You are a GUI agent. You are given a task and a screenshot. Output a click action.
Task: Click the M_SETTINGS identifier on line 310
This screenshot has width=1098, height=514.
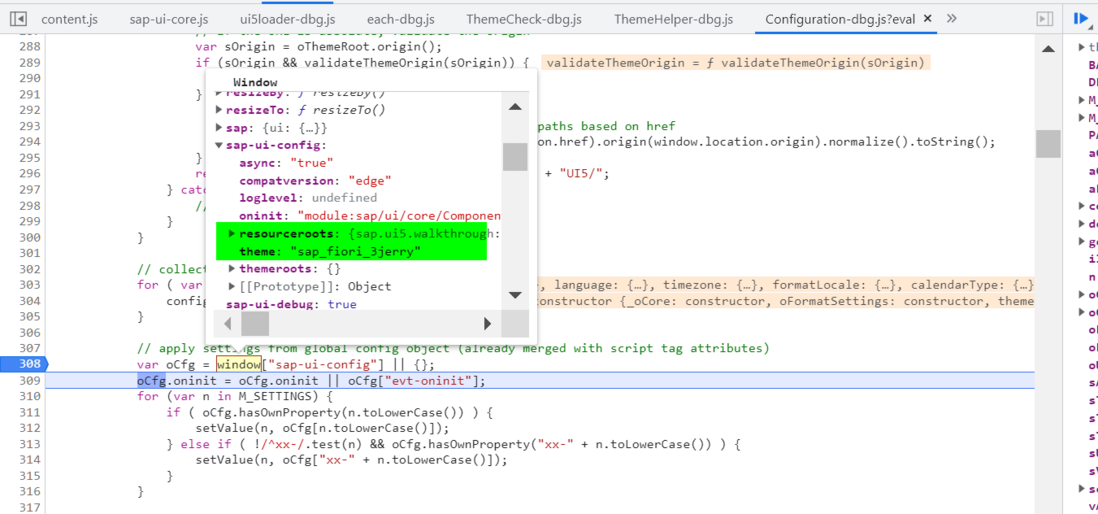(x=276, y=396)
